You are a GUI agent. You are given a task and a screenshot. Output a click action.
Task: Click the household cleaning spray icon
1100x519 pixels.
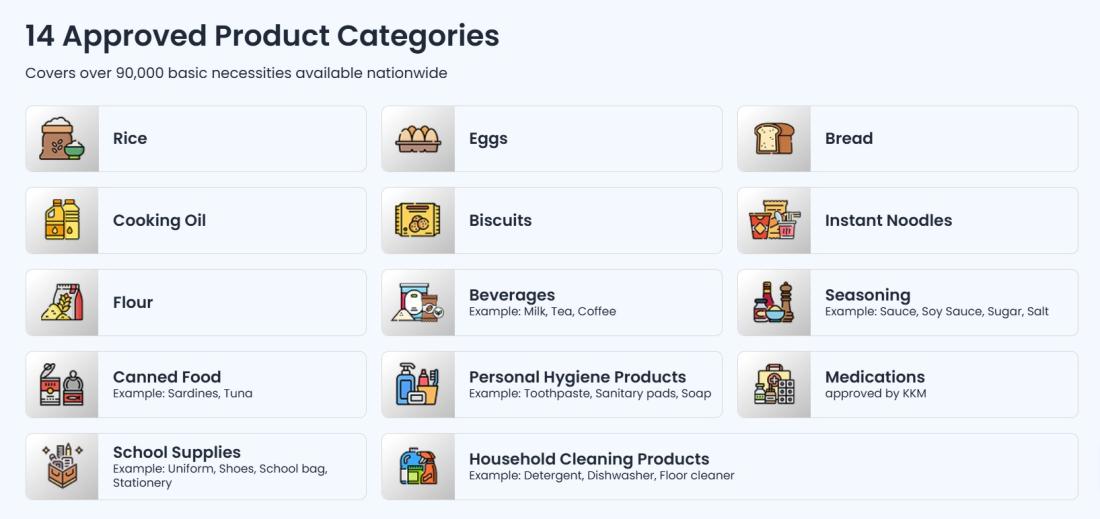[418, 466]
